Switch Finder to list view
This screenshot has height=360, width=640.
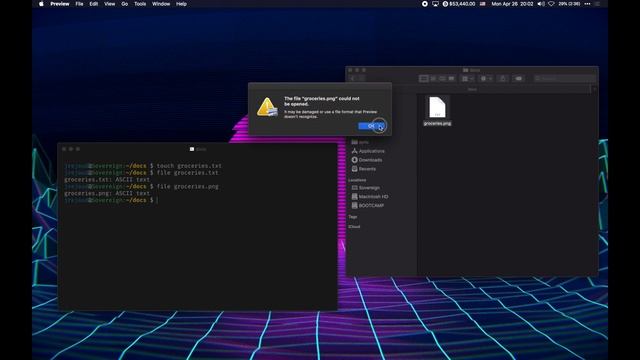coord(433,78)
